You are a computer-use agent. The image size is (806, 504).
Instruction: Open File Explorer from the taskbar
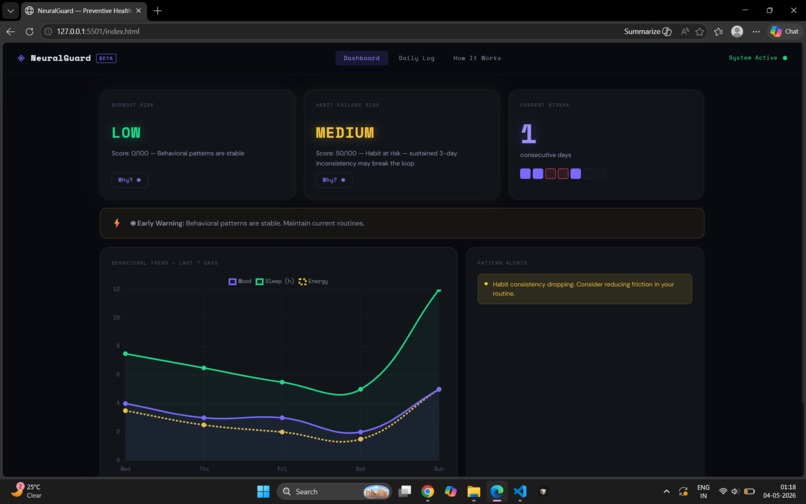(474, 492)
